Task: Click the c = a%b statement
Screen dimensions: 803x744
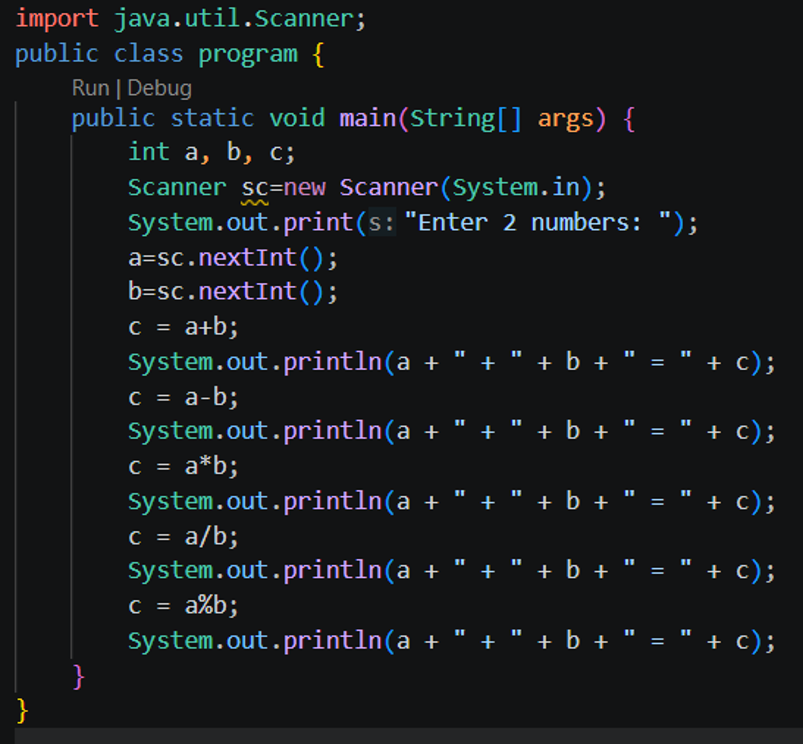Action: click(x=183, y=606)
